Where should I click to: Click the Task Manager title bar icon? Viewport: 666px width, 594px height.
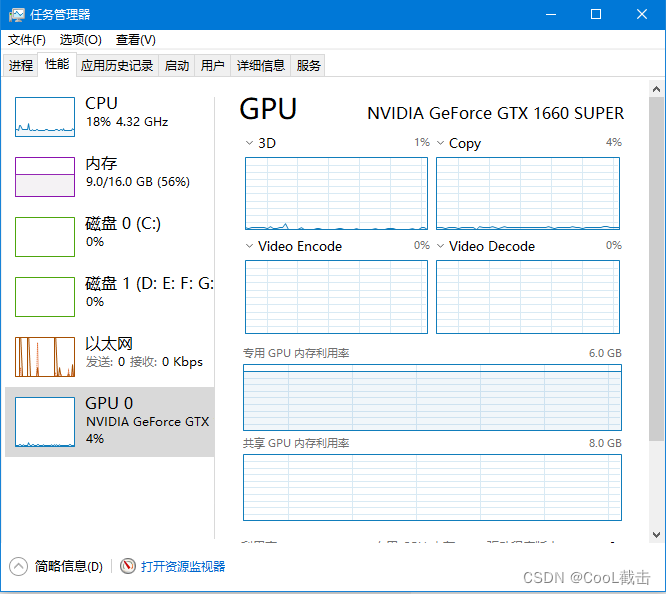(x=17, y=15)
